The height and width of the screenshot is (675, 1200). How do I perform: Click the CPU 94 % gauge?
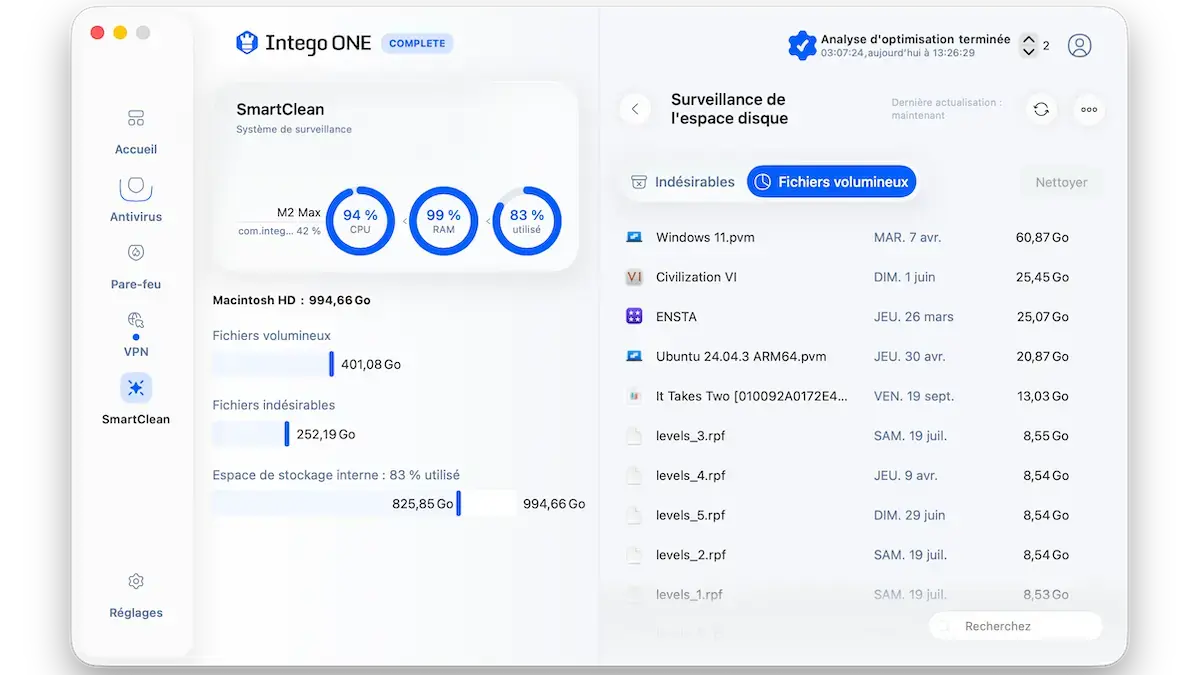[x=360, y=221]
